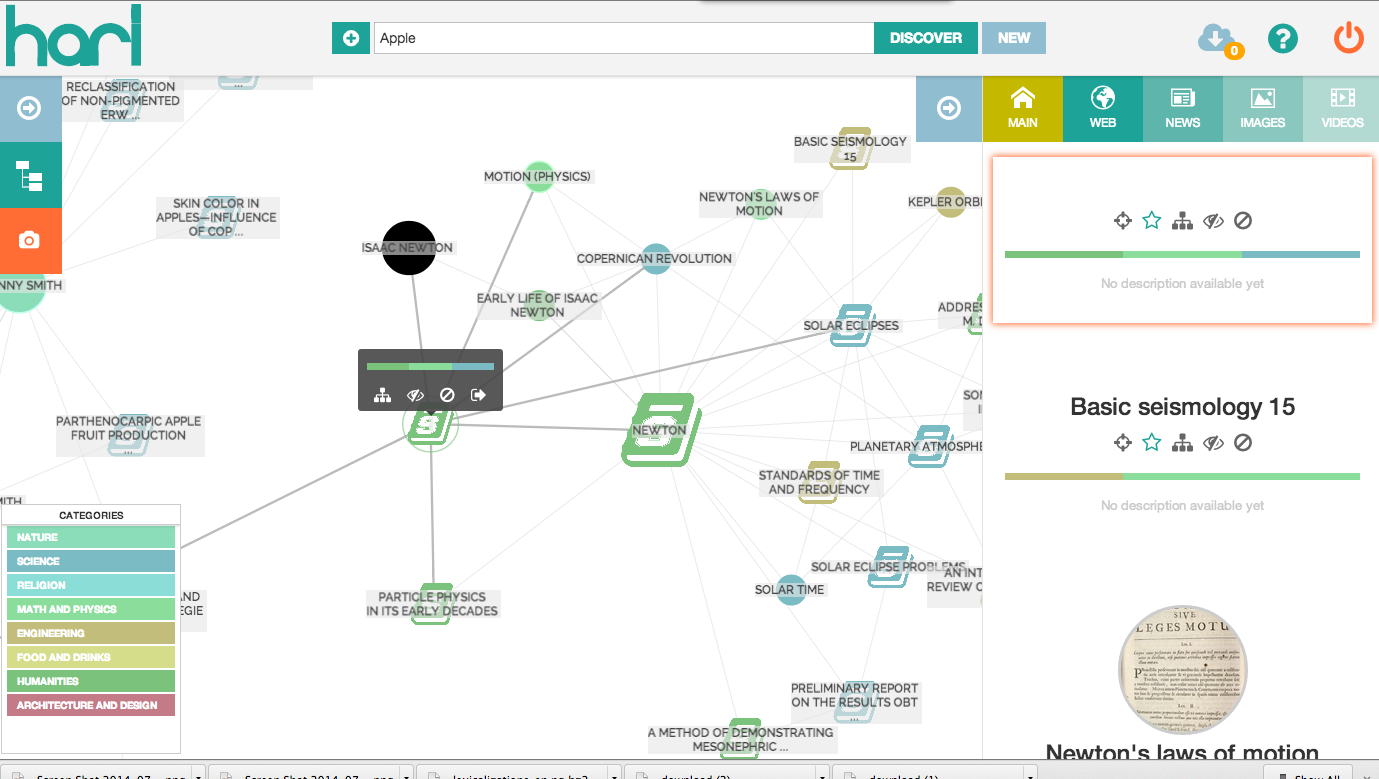The width and height of the screenshot is (1379, 779).
Task: Select the ENGINEERING category color swatch
Action: point(91,633)
